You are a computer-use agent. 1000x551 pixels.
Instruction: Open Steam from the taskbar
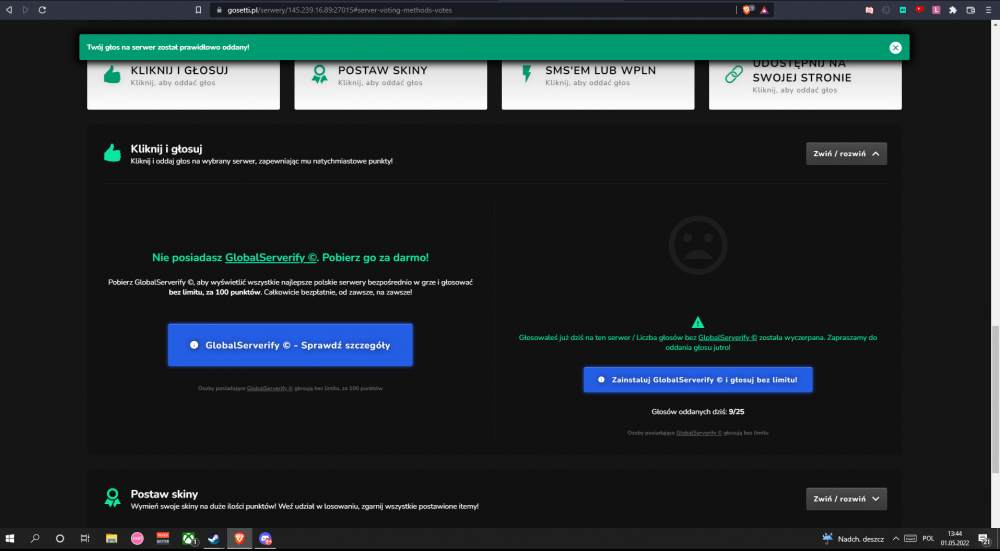[214, 539]
